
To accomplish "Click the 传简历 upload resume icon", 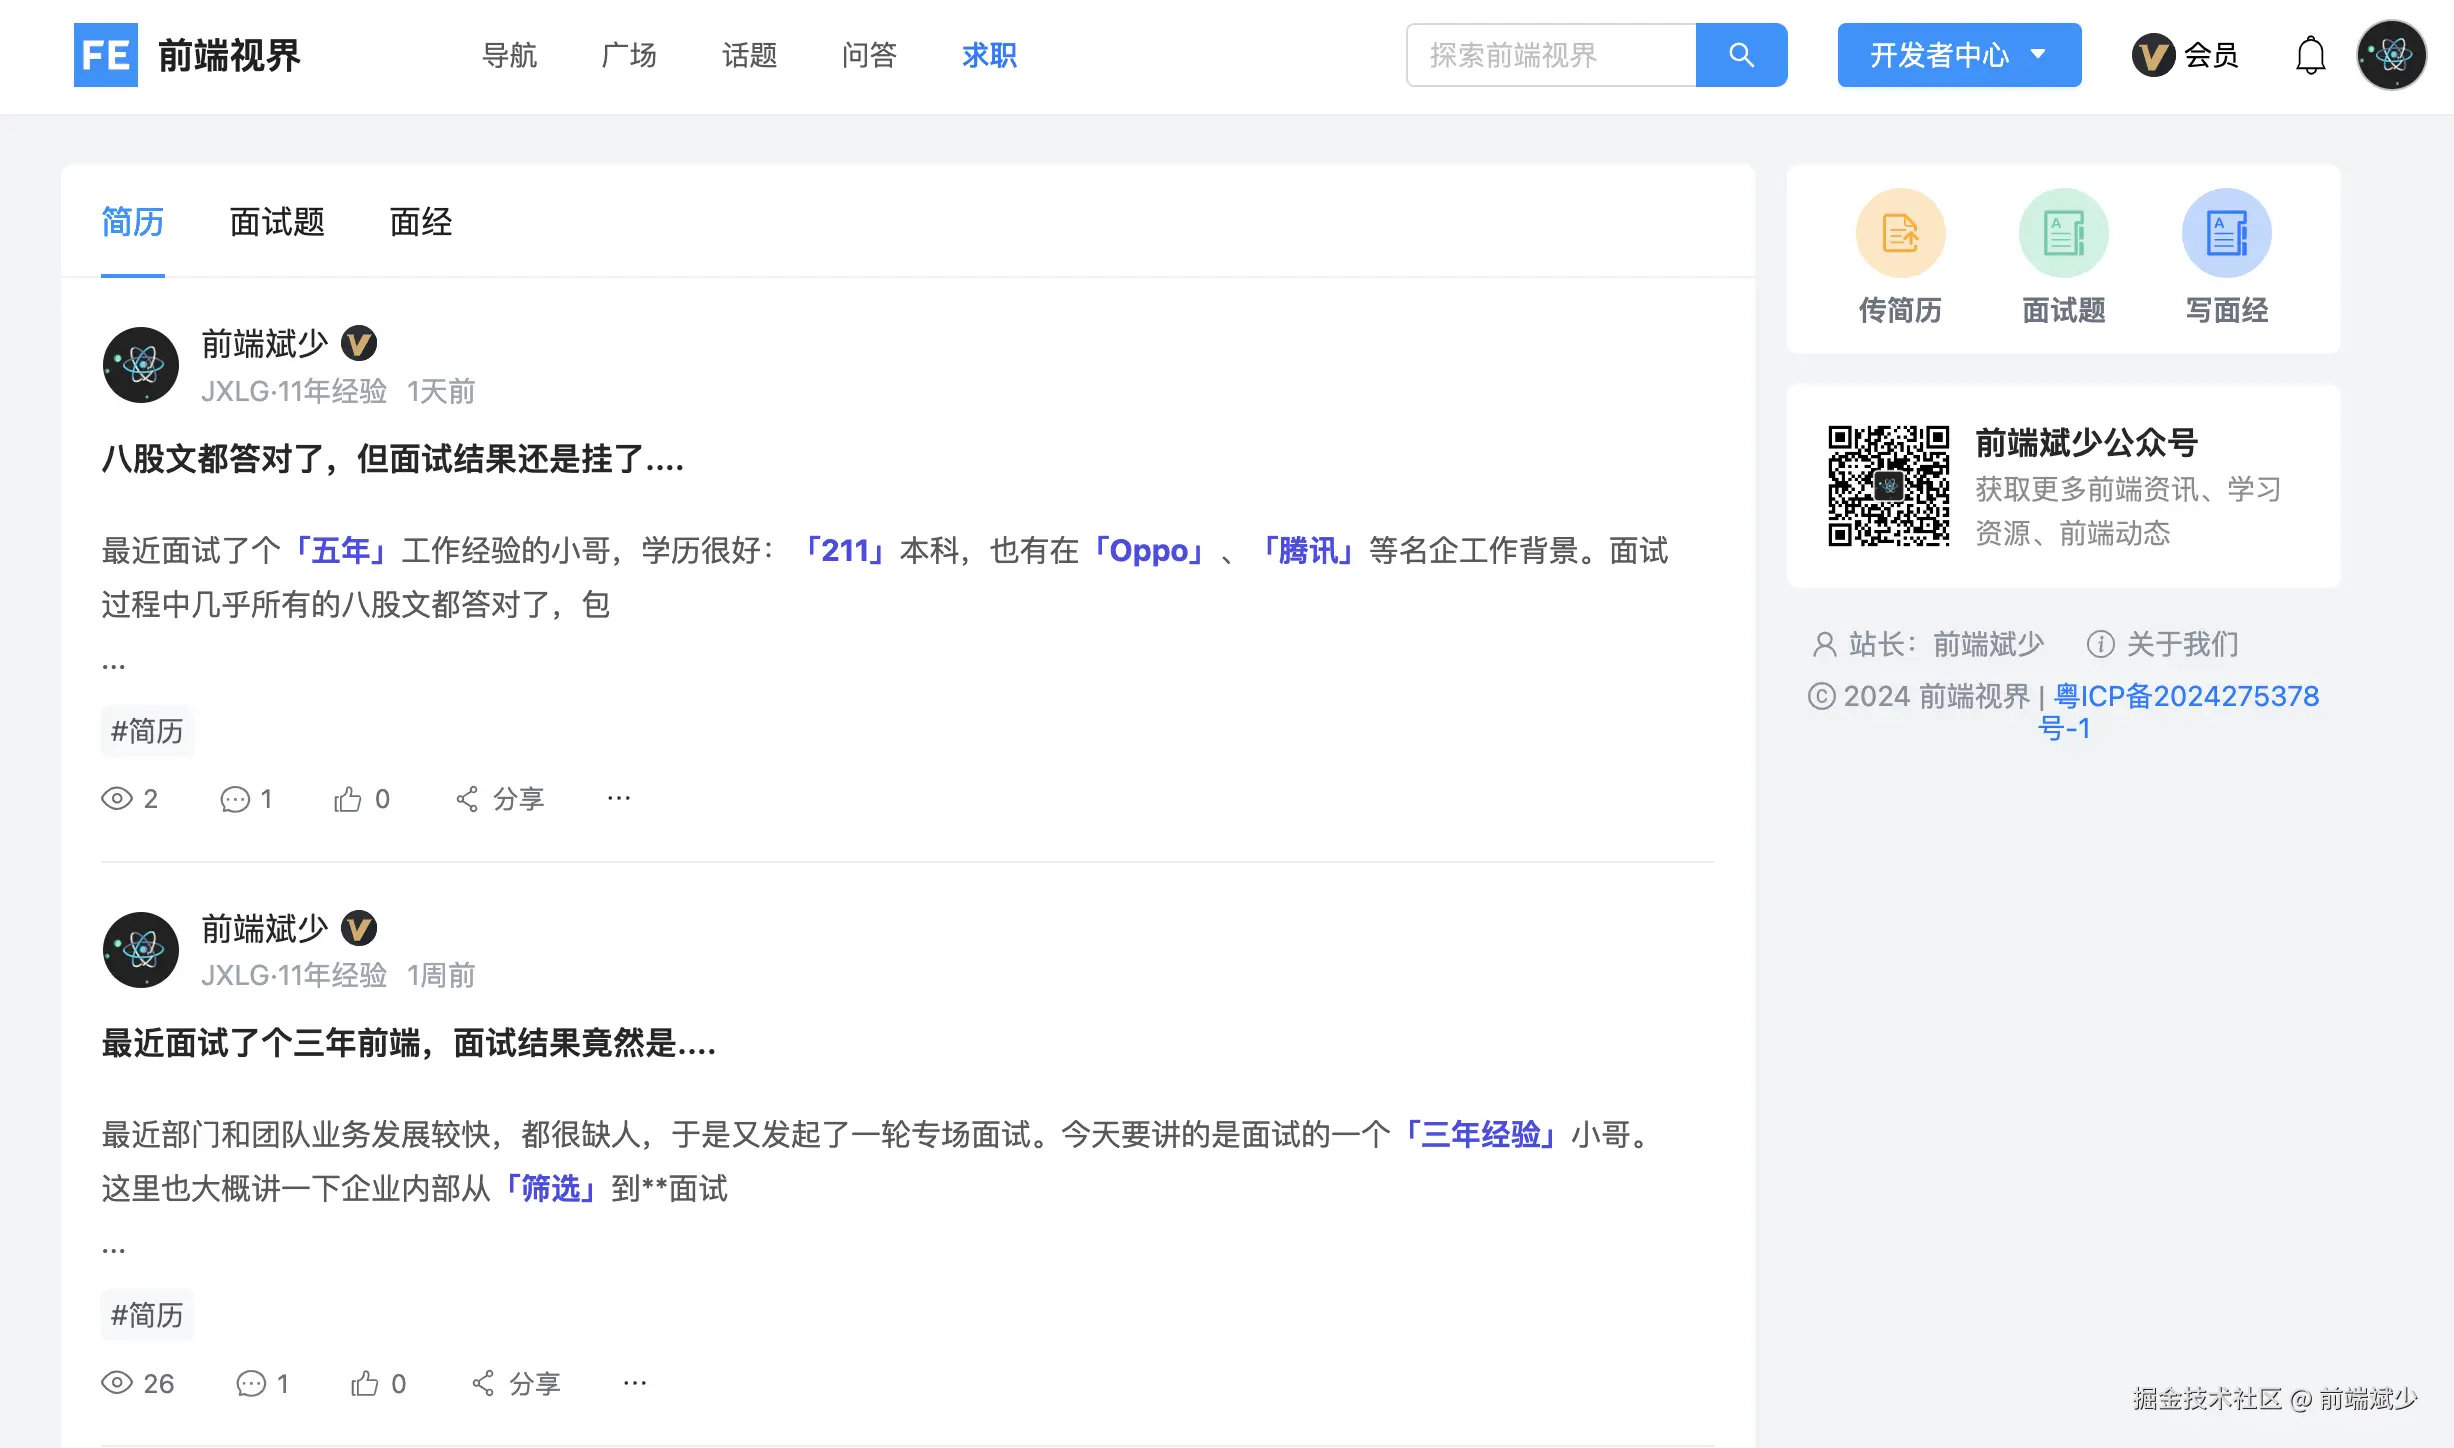I will point(1900,233).
